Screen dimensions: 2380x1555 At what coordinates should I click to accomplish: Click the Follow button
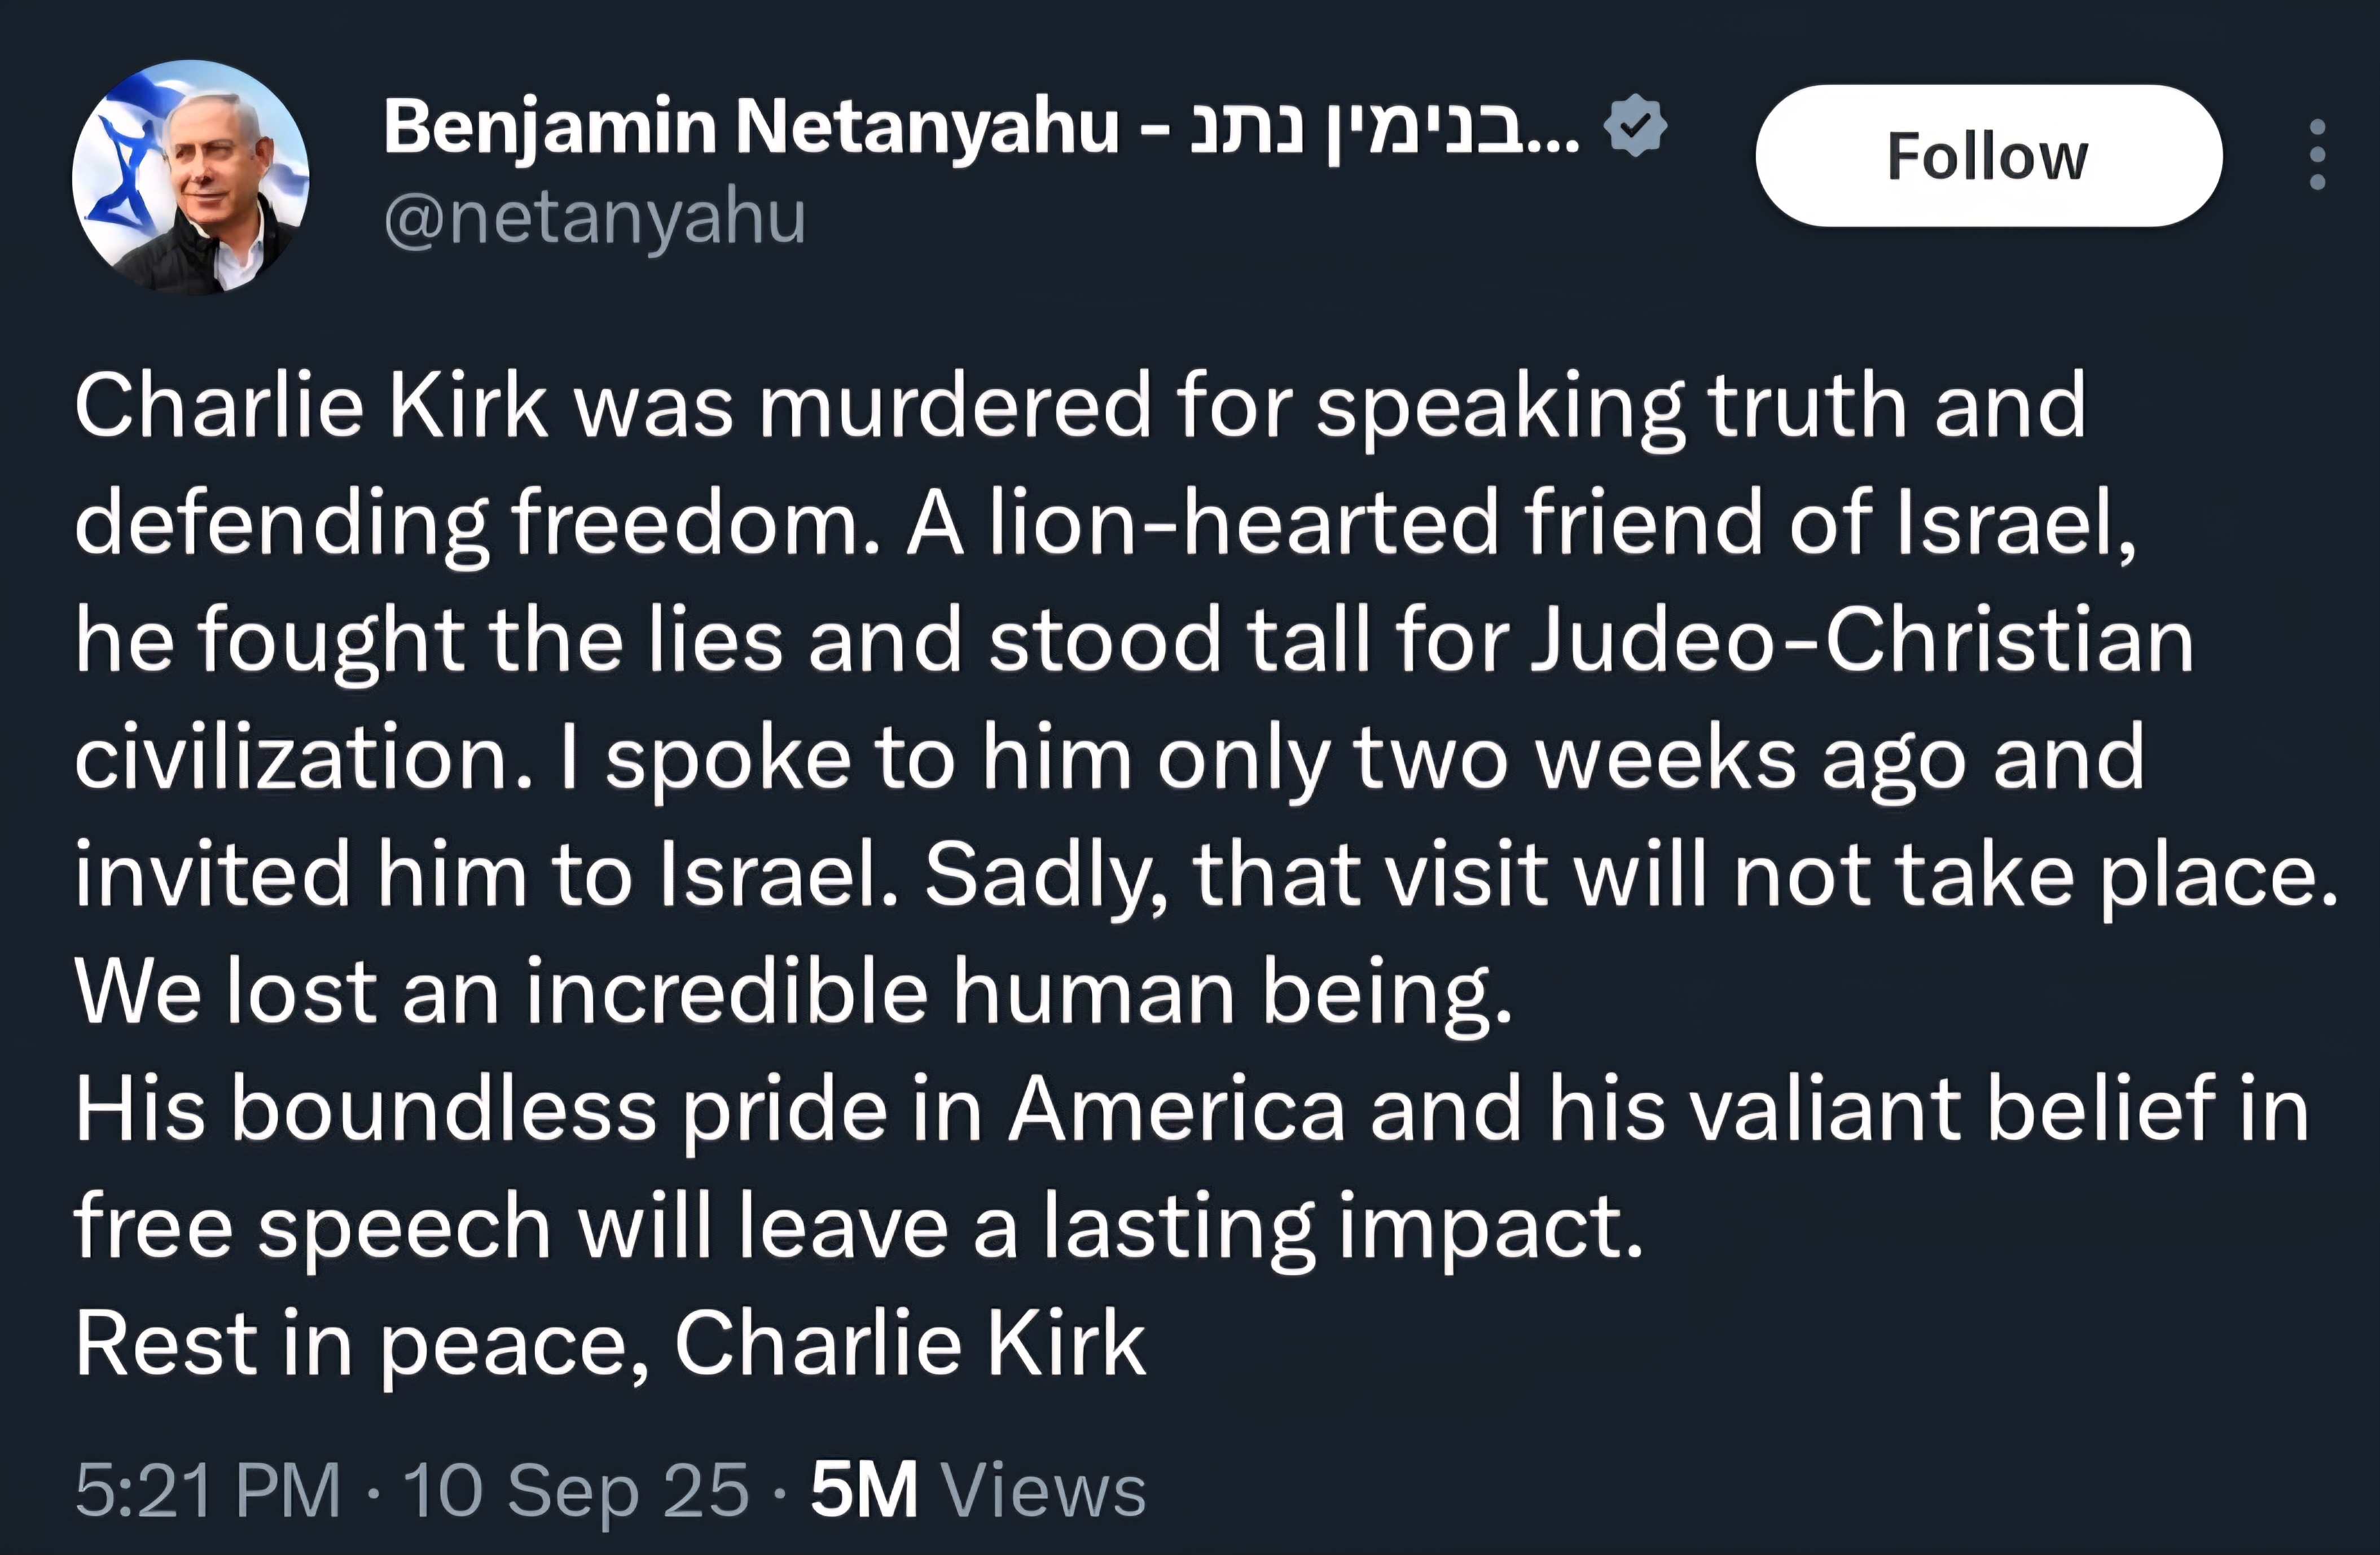(x=1988, y=156)
